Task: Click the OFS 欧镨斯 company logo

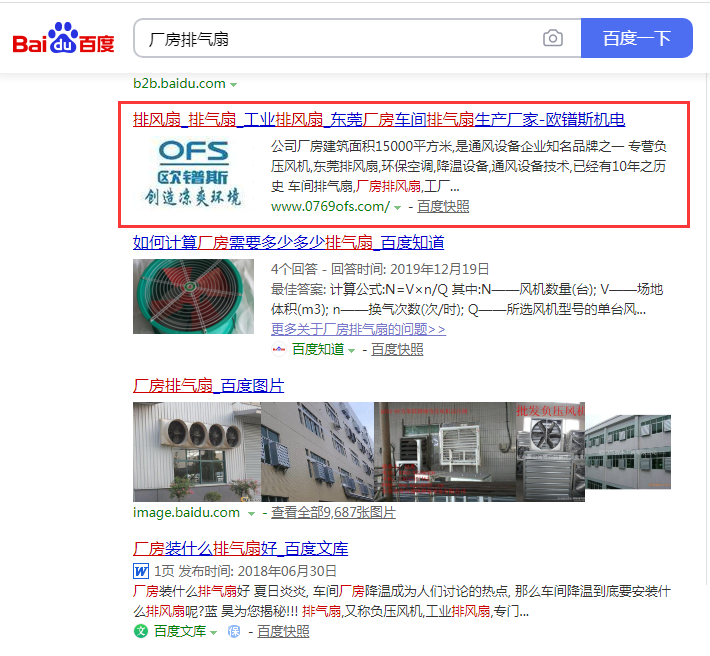Action: [x=193, y=173]
